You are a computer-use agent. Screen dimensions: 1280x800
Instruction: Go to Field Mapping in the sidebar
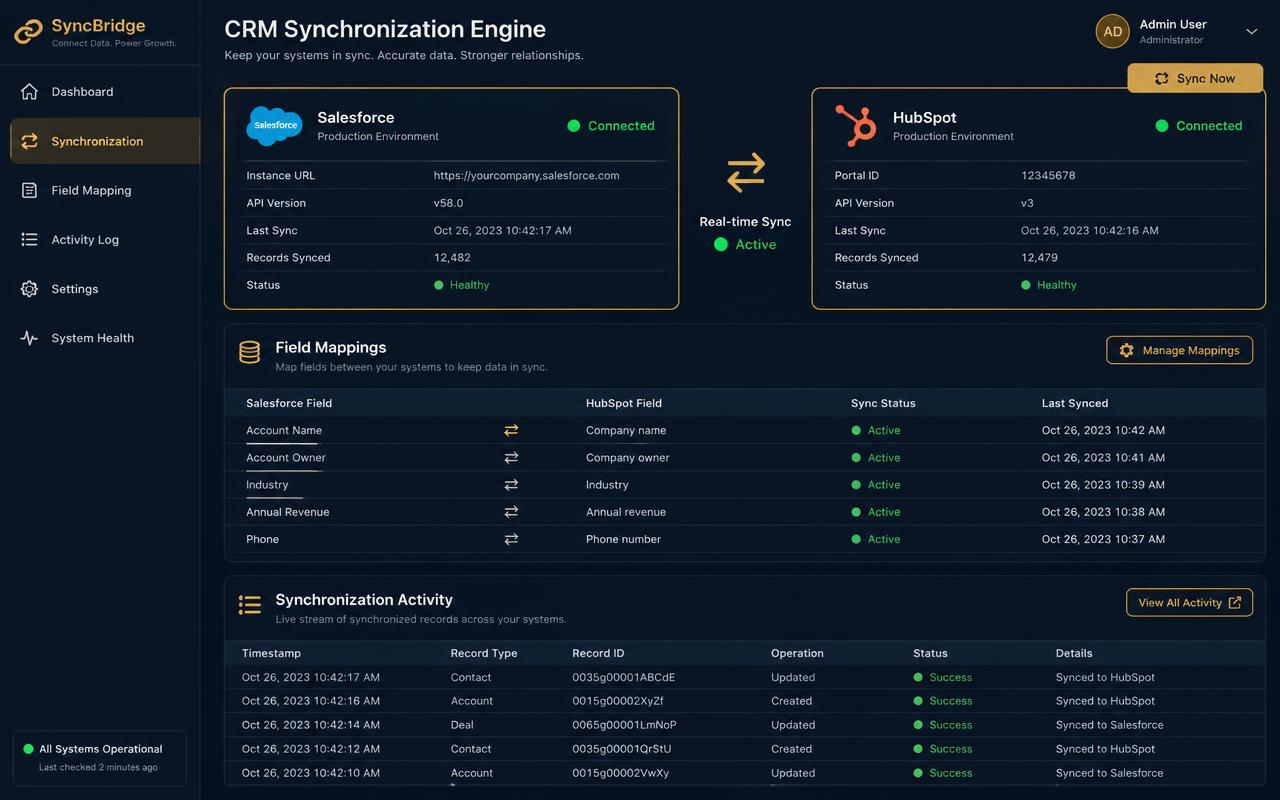point(100,190)
